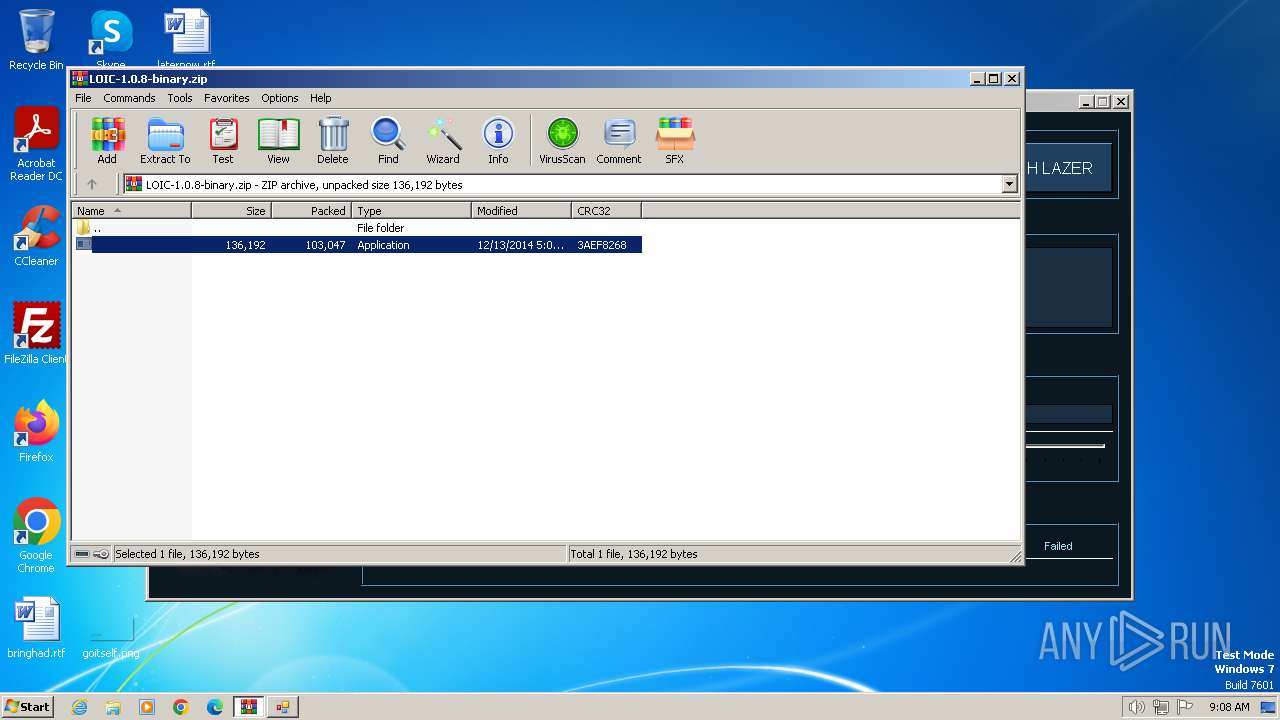
Task: Click the Start button
Action: click(27, 706)
